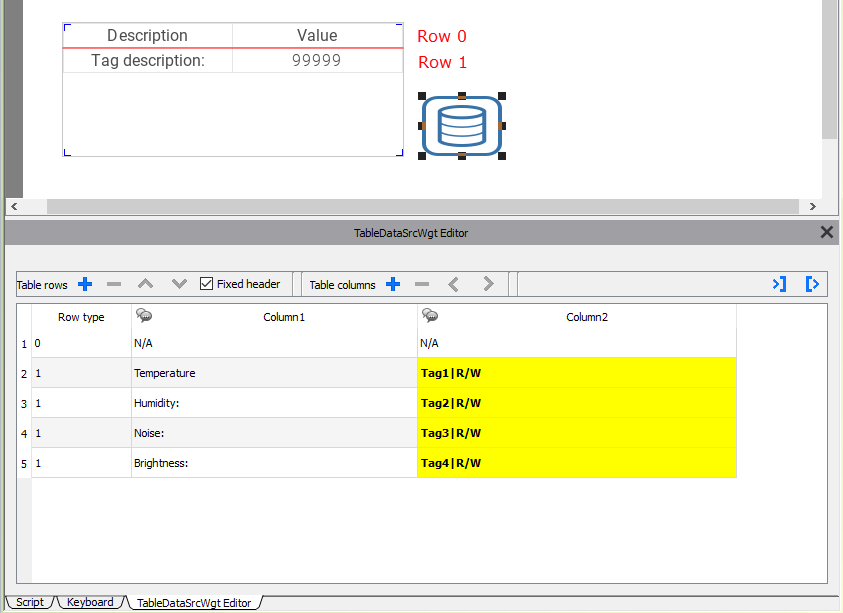
Task: Toggle the Fixed header checkbox
Action: [207, 285]
